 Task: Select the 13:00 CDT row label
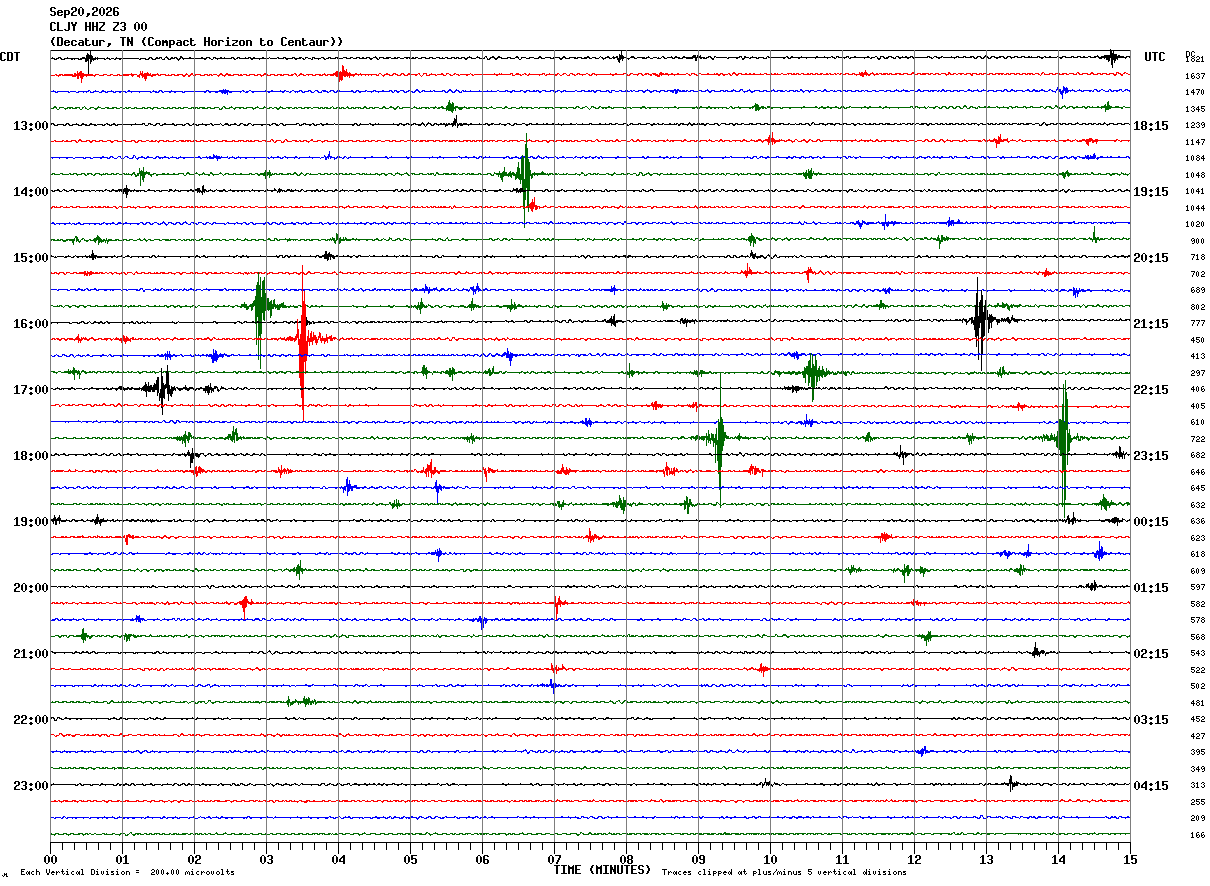pos(30,126)
